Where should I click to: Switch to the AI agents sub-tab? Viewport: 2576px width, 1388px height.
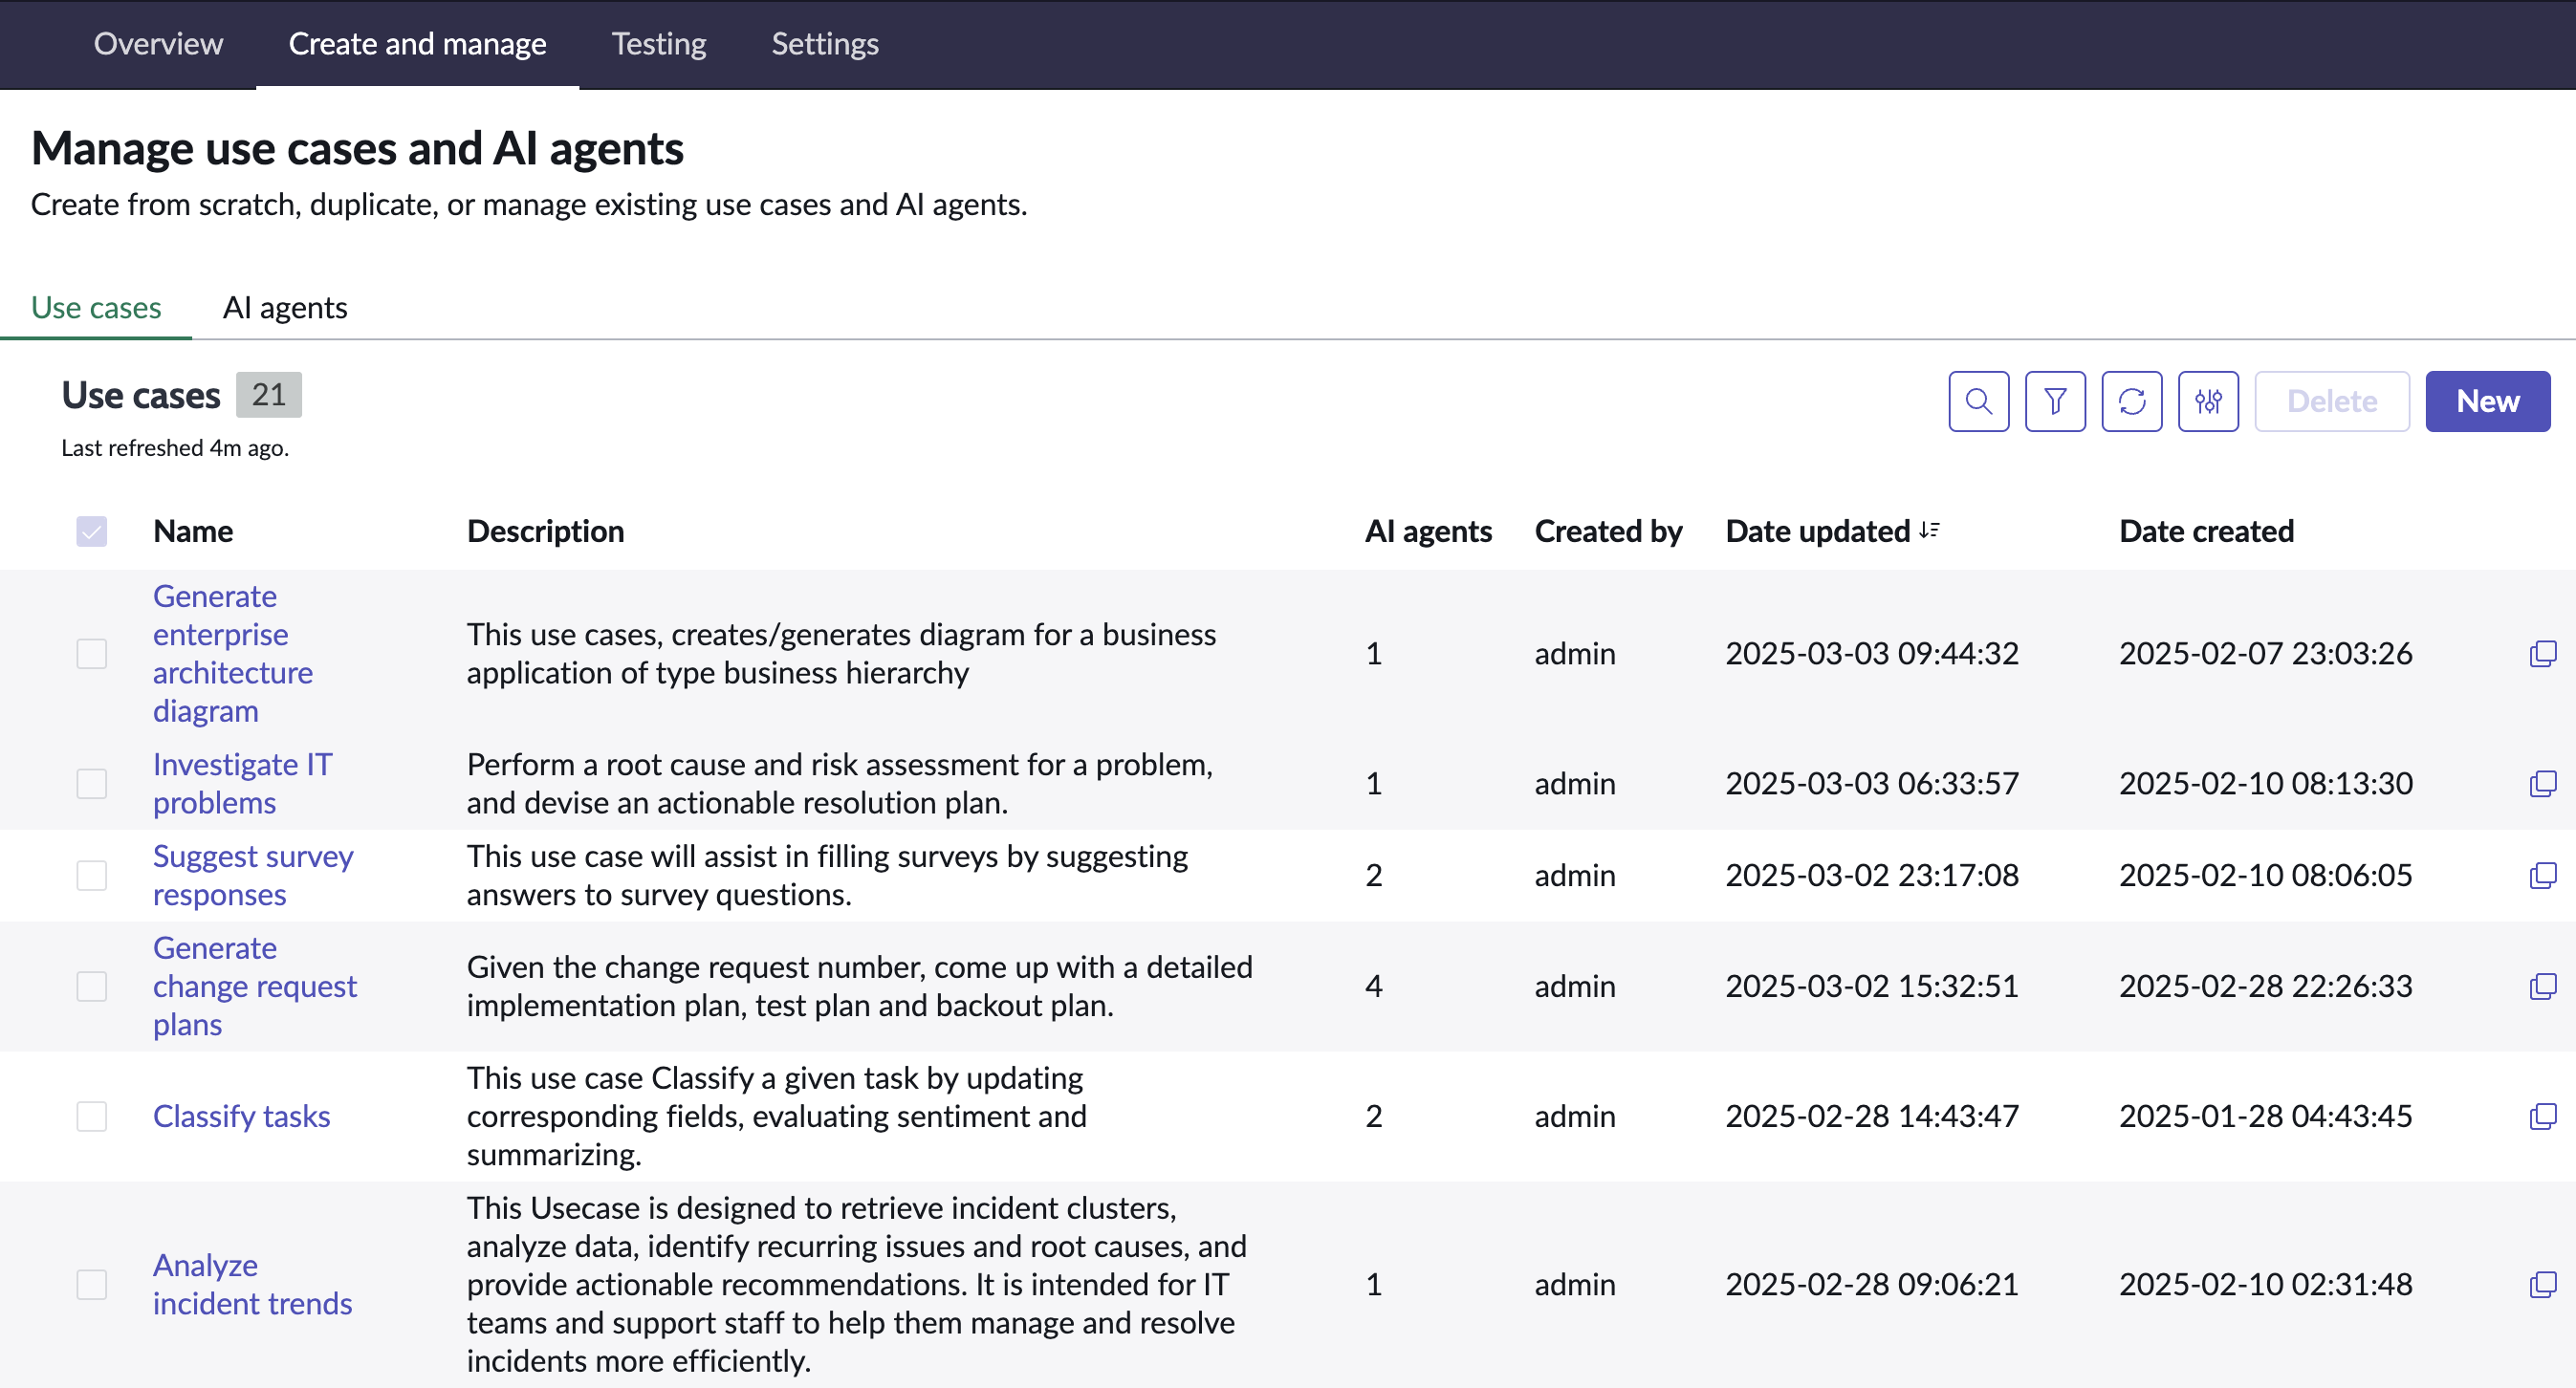point(285,307)
